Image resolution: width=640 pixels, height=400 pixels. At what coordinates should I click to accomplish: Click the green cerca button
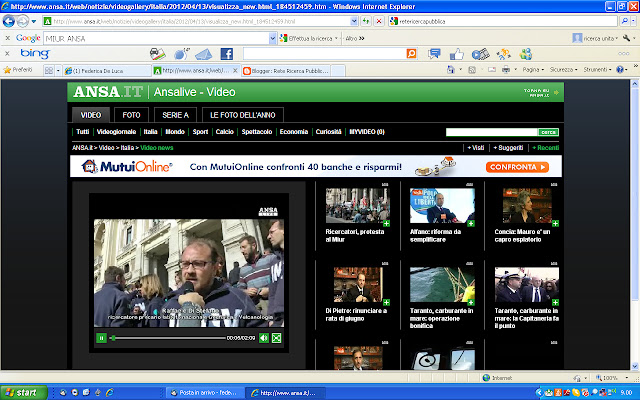click(548, 132)
